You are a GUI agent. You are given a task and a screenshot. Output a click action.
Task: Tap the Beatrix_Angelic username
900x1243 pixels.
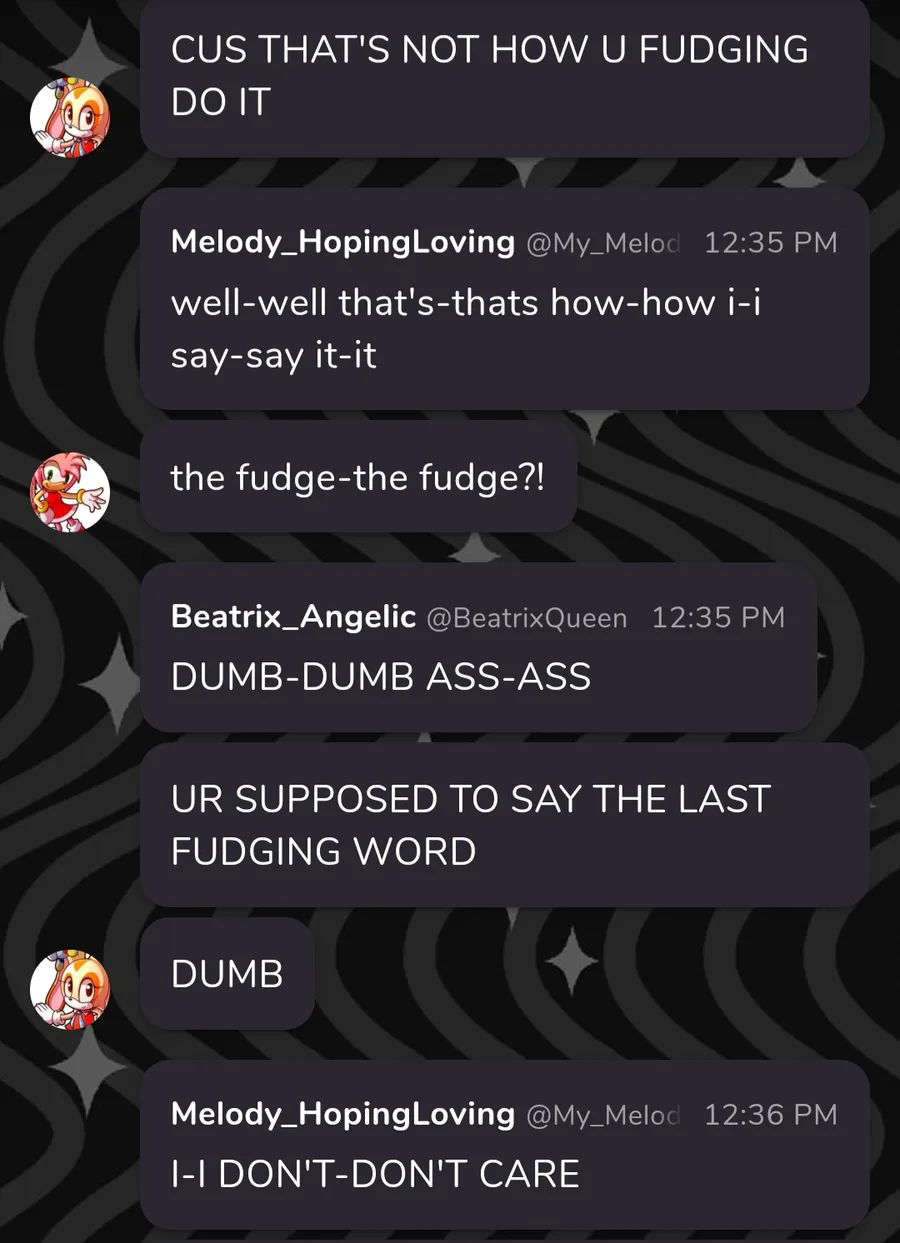coord(293,617)
